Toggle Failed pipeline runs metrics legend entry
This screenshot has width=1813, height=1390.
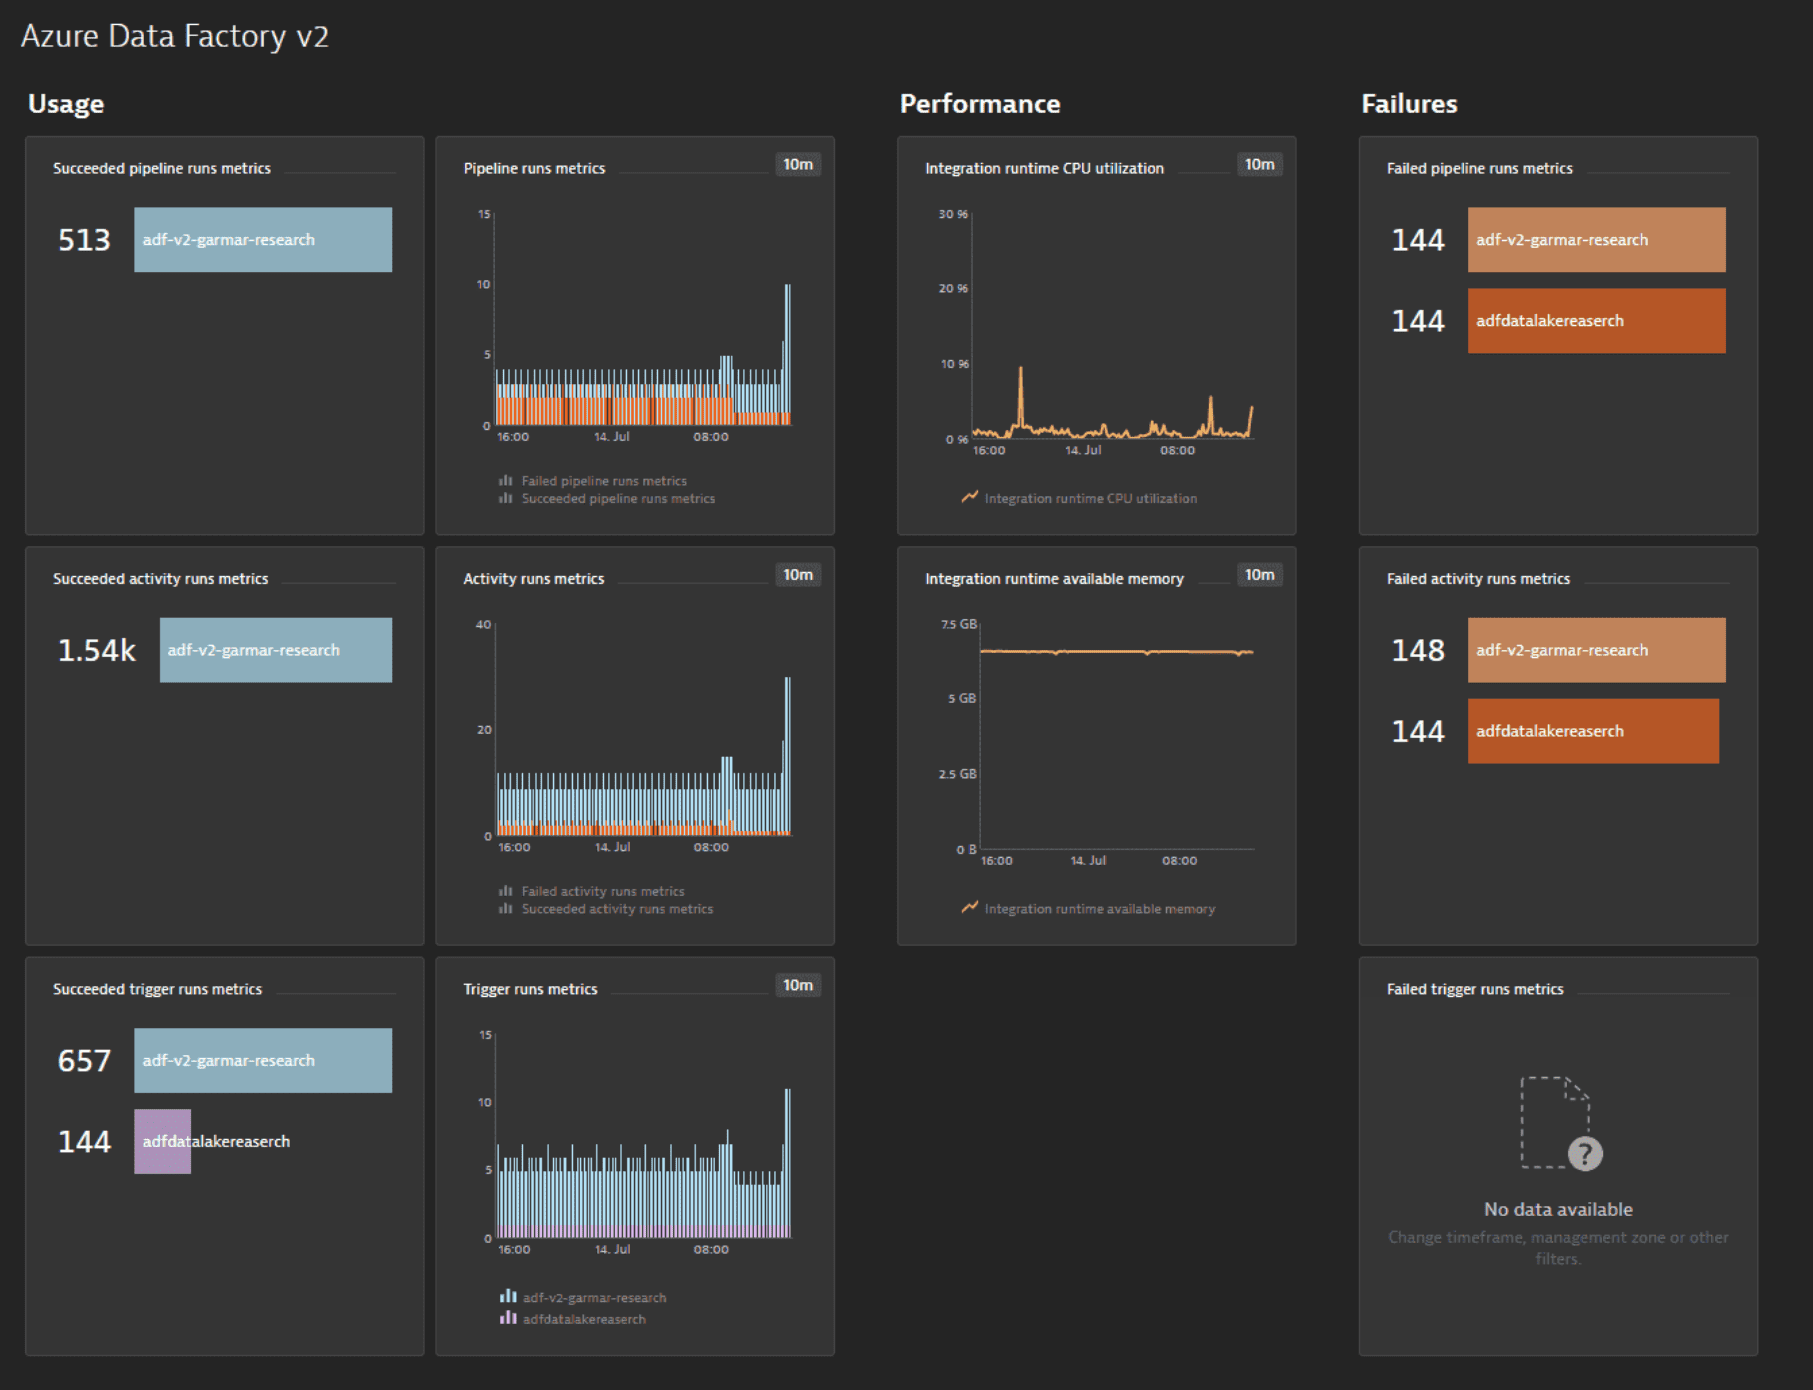[604, 481]
